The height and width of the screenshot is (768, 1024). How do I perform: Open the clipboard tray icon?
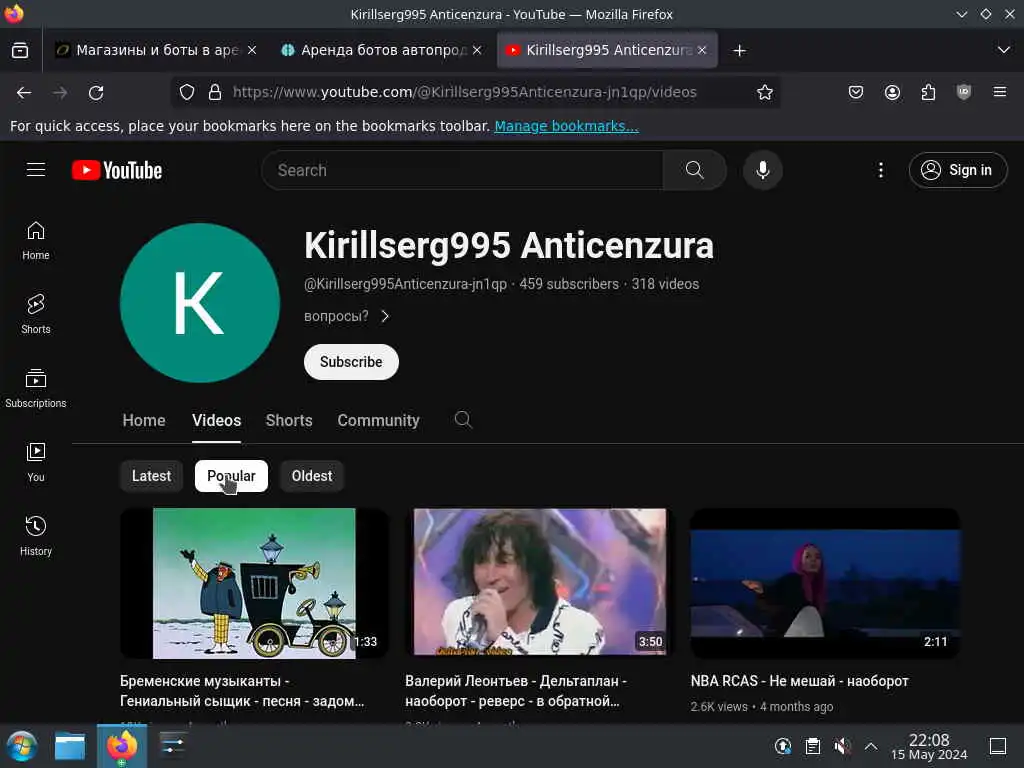click(x=813, y=746)
